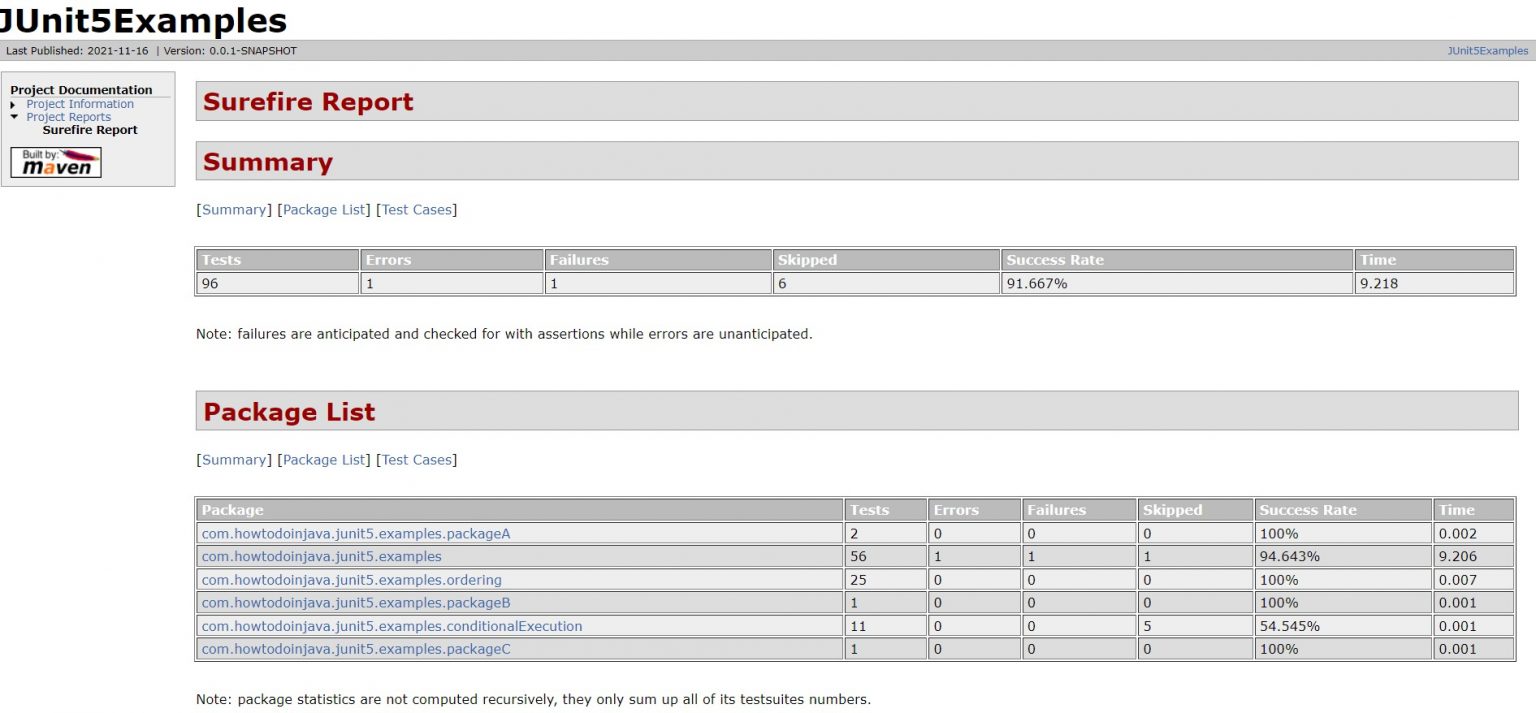
Task: Open the packageA package report
Action: (x=358, y=533)
